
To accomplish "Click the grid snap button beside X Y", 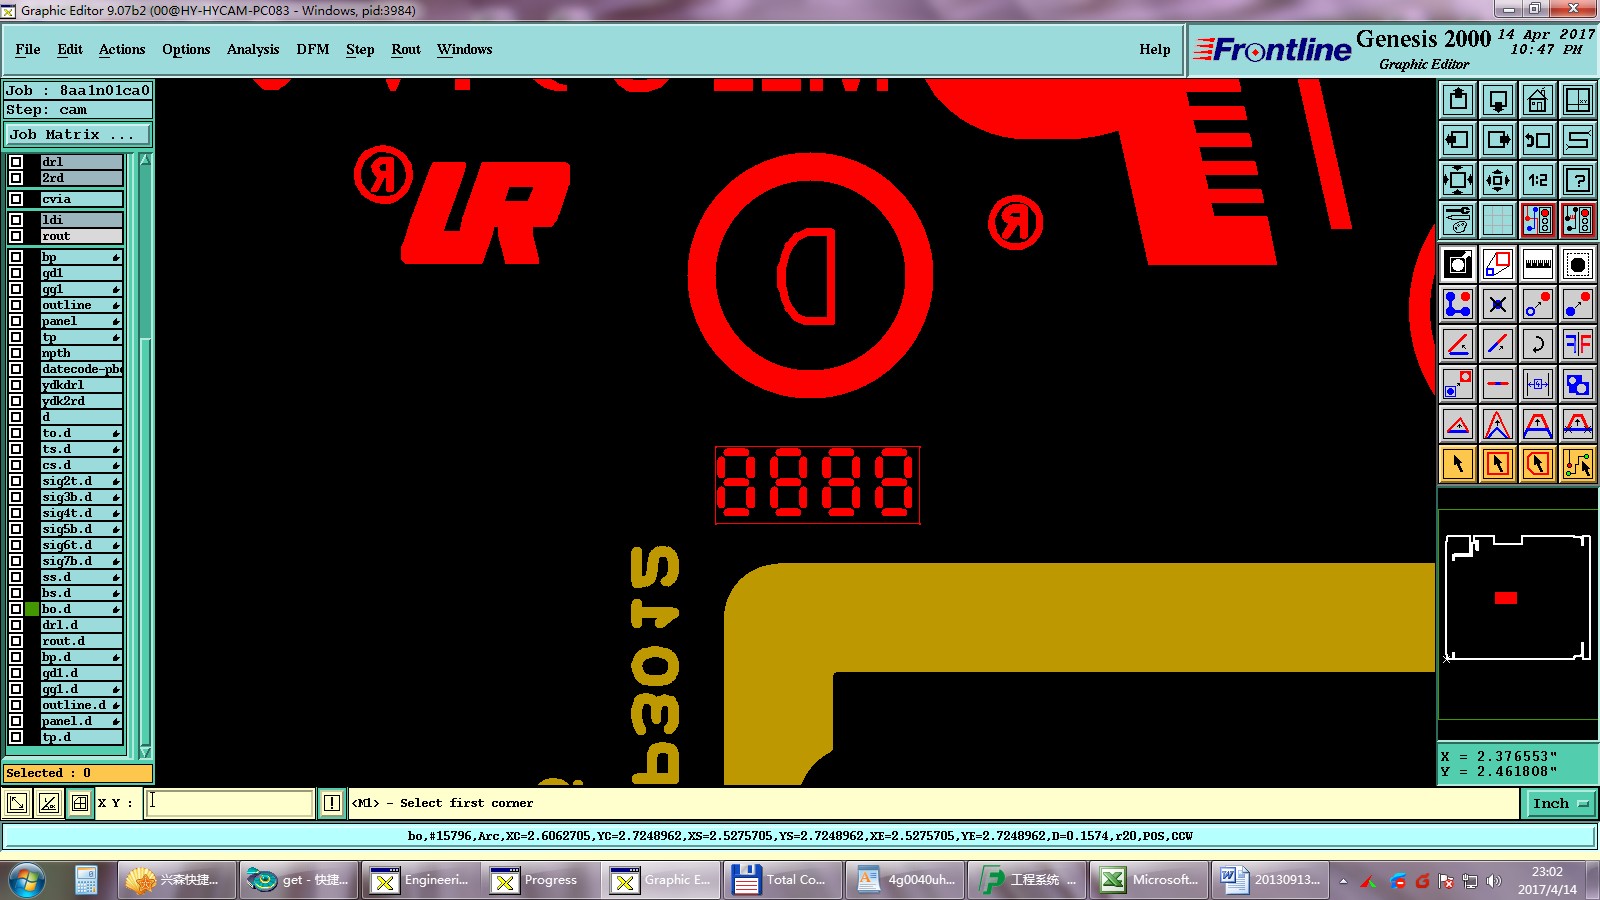I will [x=80, y=803].
